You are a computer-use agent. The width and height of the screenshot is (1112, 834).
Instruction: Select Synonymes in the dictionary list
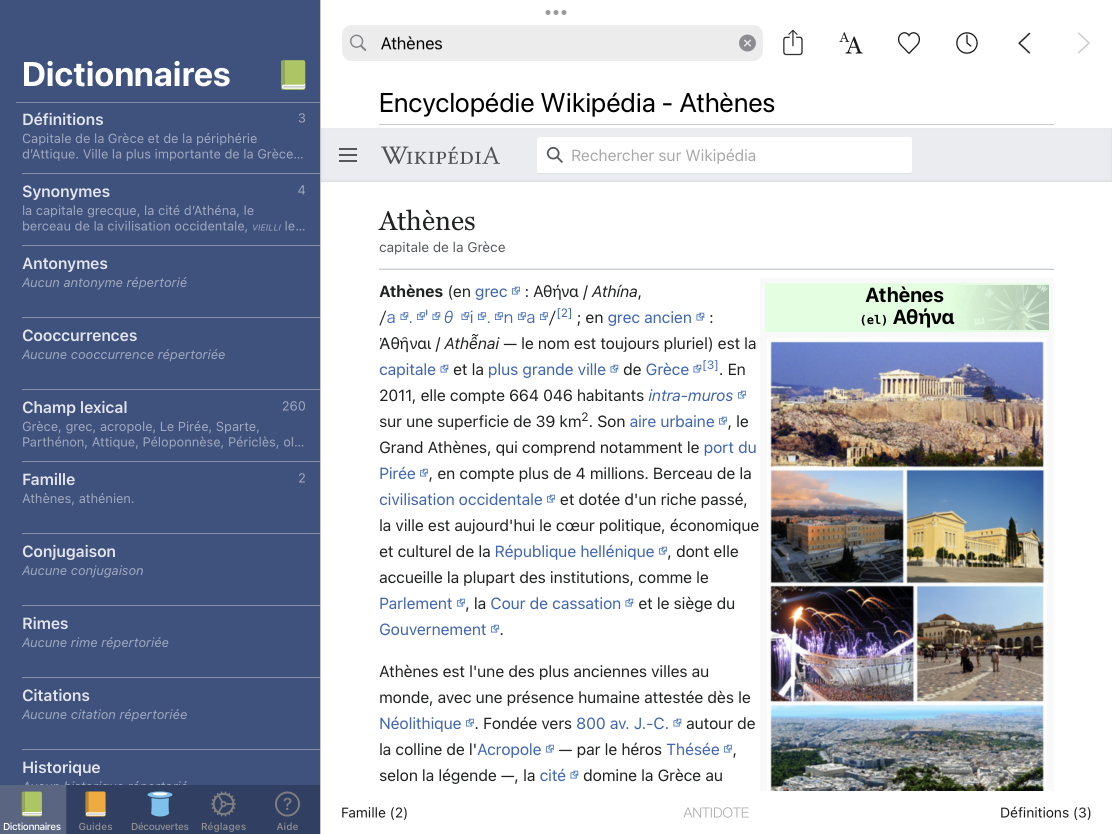[160, 209]
